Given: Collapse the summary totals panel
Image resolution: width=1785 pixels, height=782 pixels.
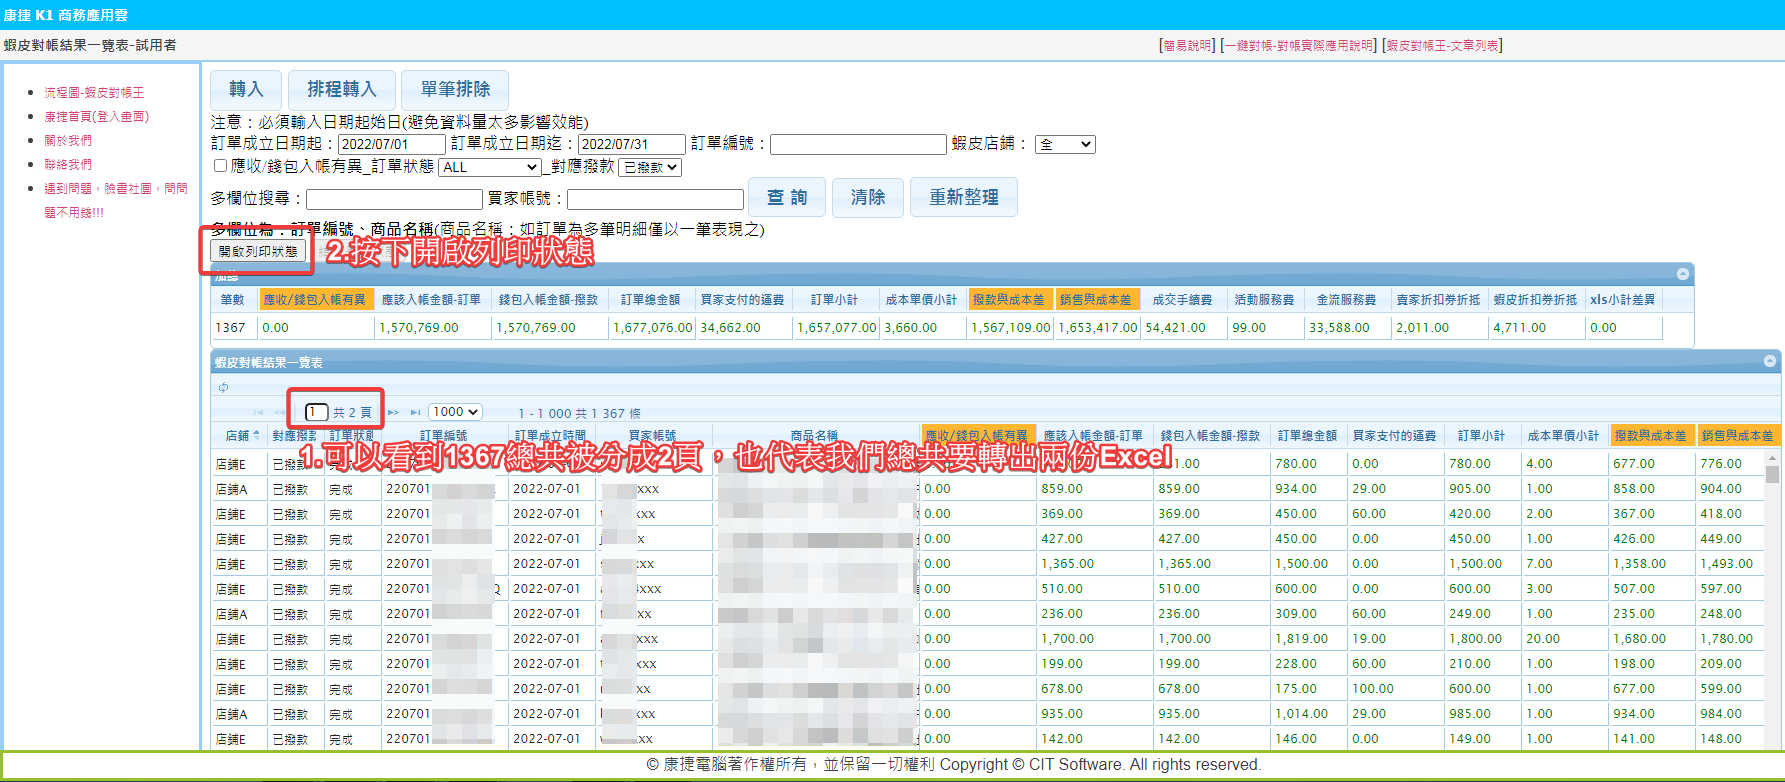Looking at the screenshot, I should pos(1683,274).
